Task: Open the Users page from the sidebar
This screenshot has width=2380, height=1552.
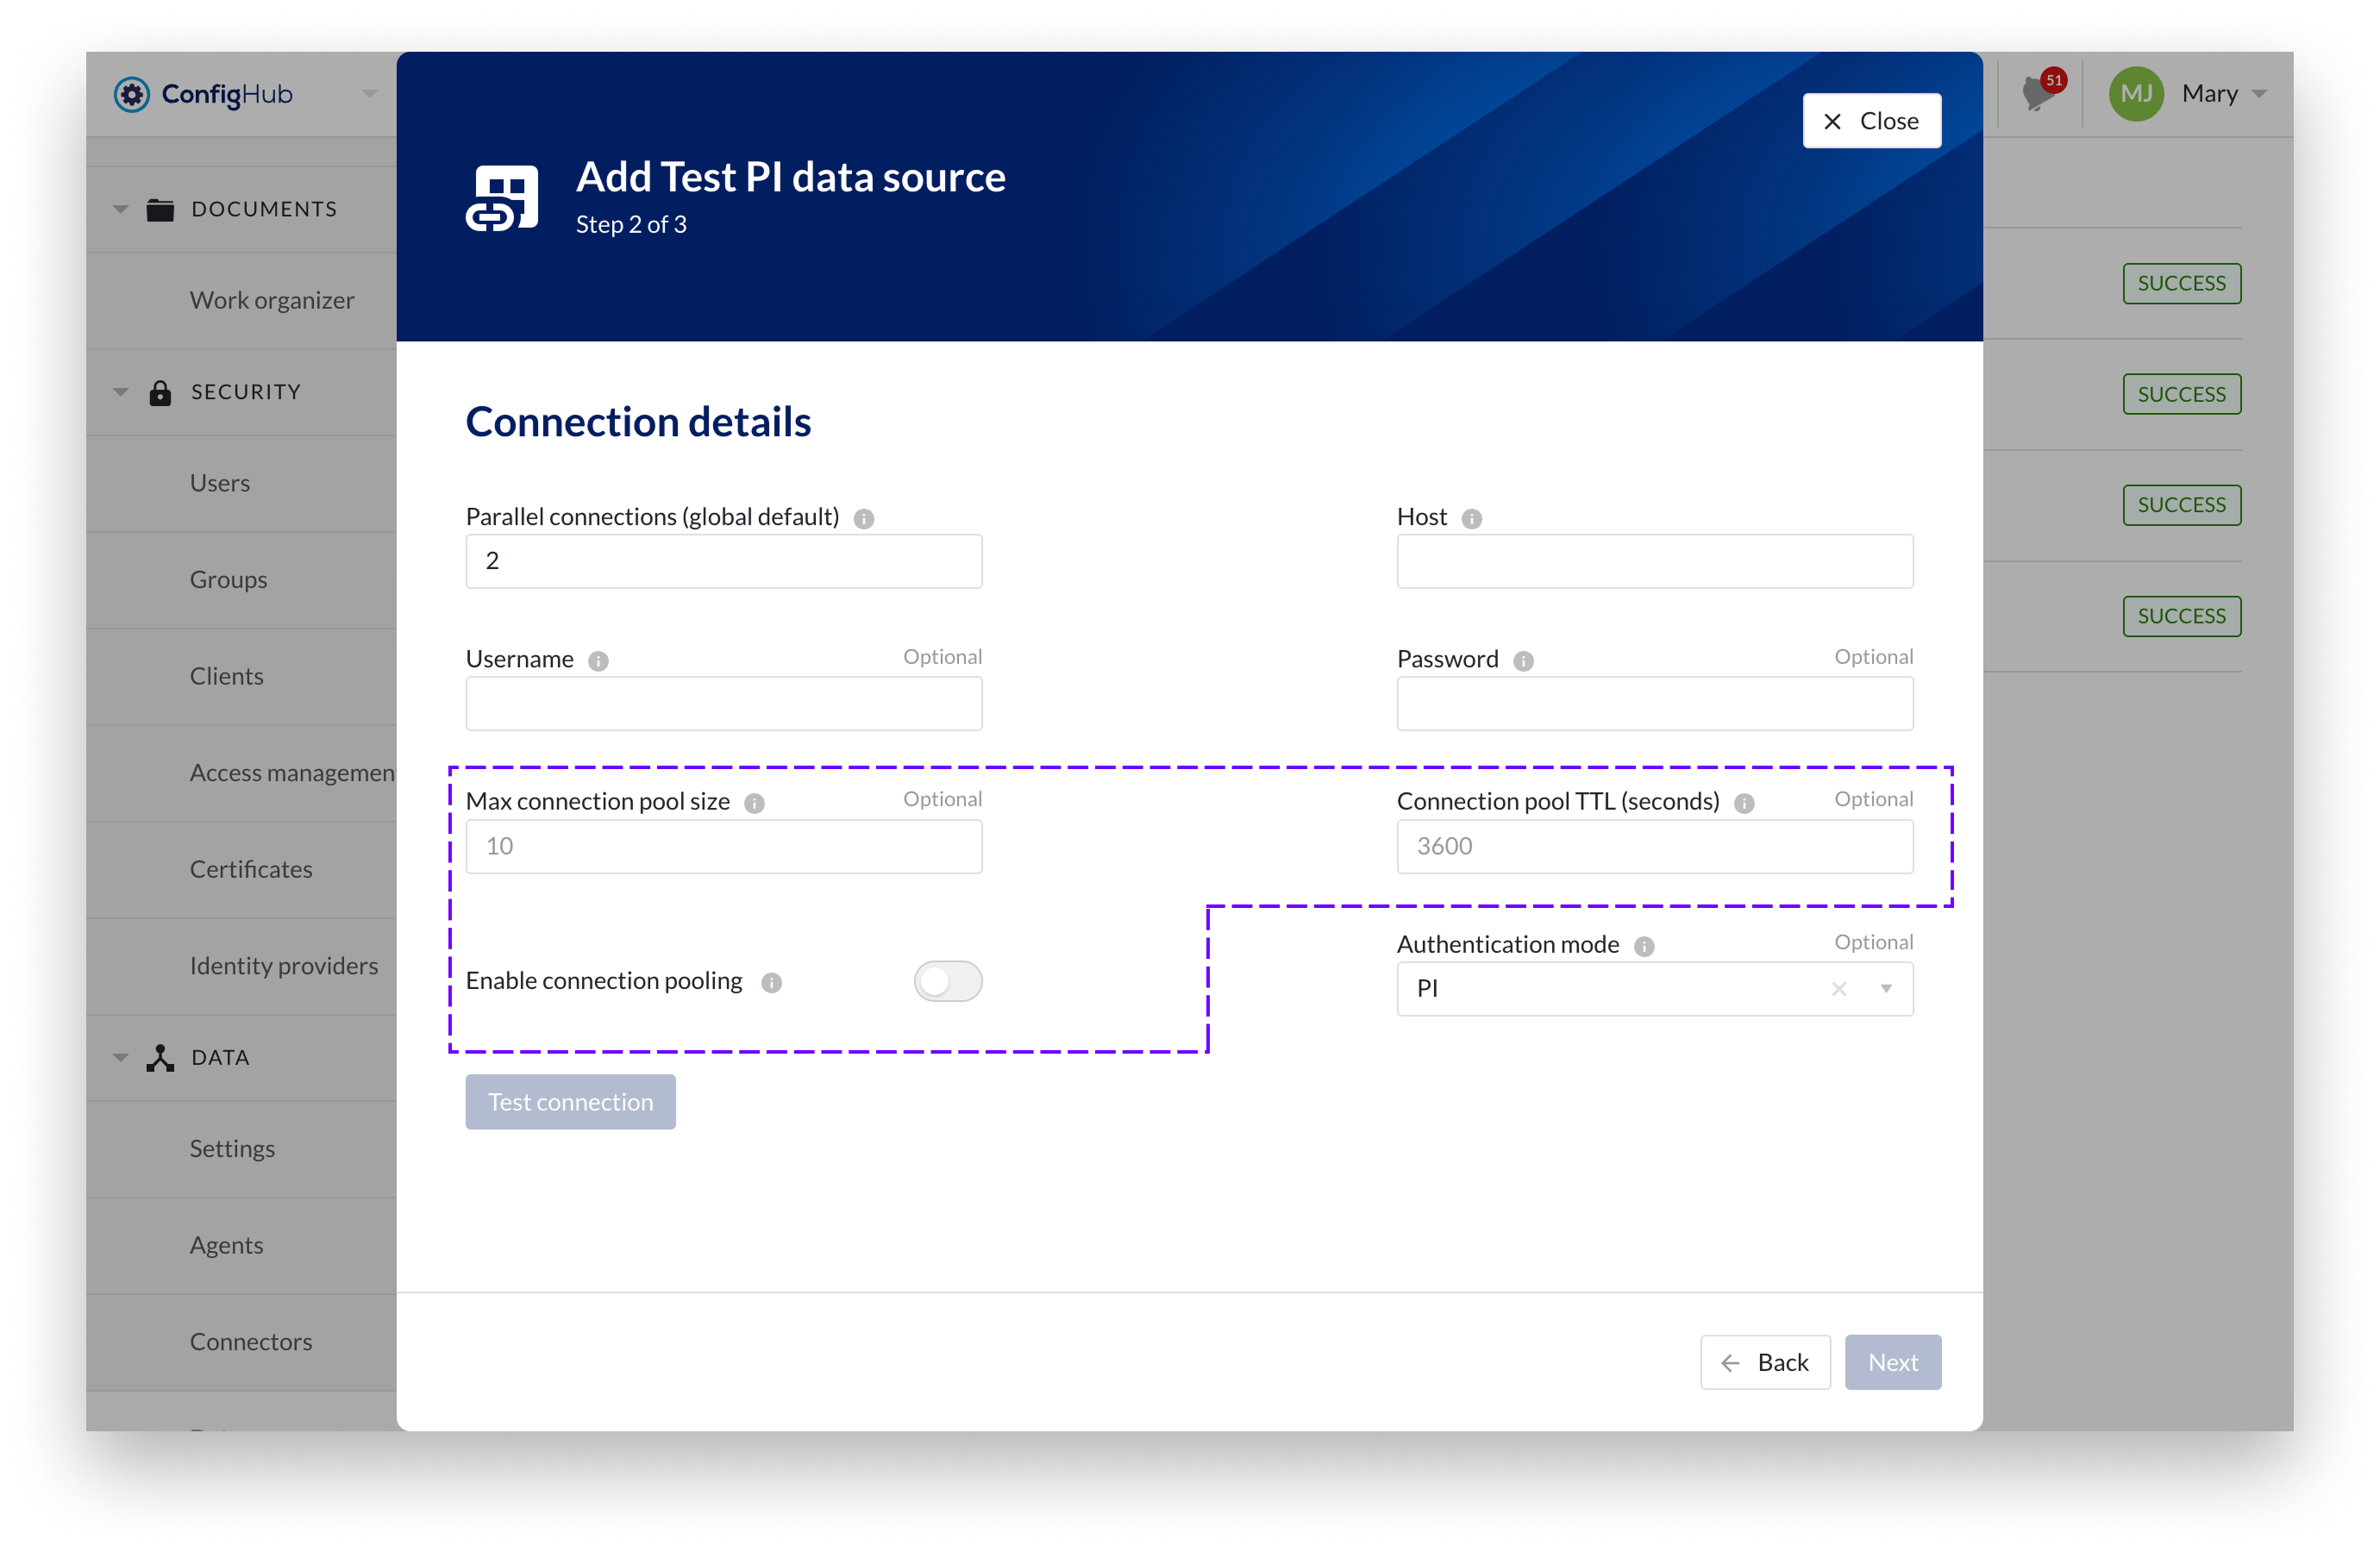Action: [x=219, y=483]
